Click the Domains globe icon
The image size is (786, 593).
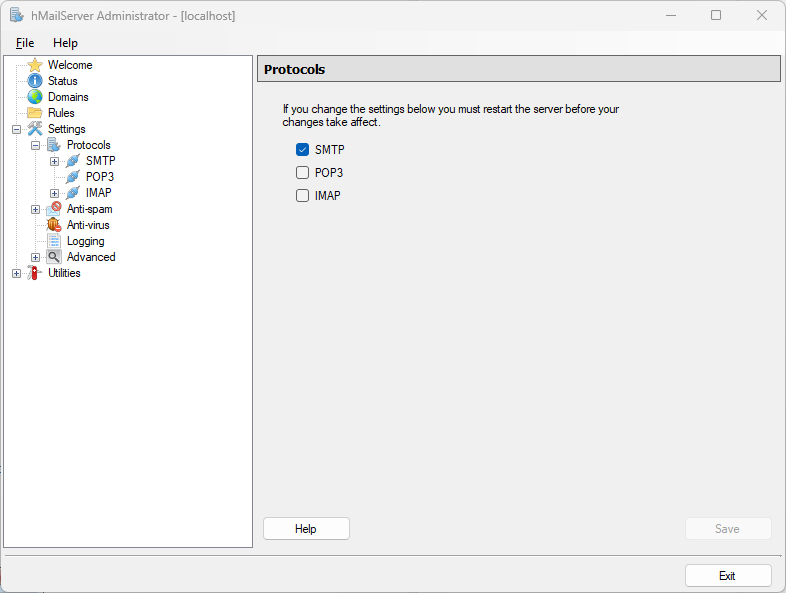(x=35, y=97)
